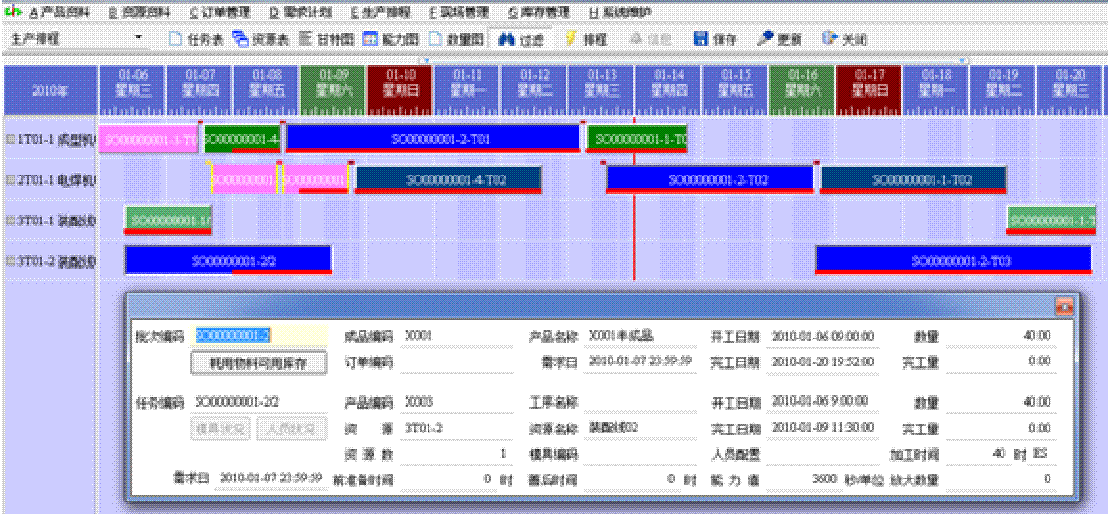Screen dimensions: 1108x515
Task: Click the 关闭 close toolbar icon
Action: [843, 40]
